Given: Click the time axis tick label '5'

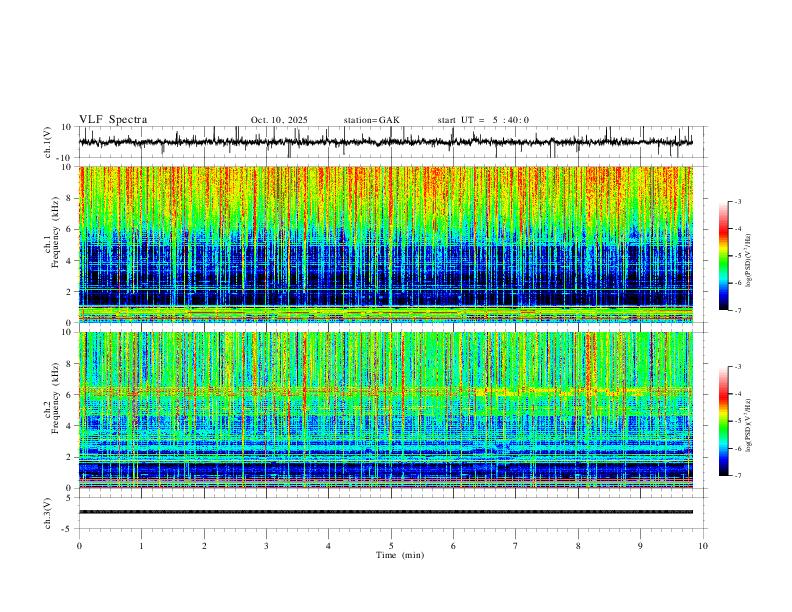Looking at the screenshot, I should 391,546.
